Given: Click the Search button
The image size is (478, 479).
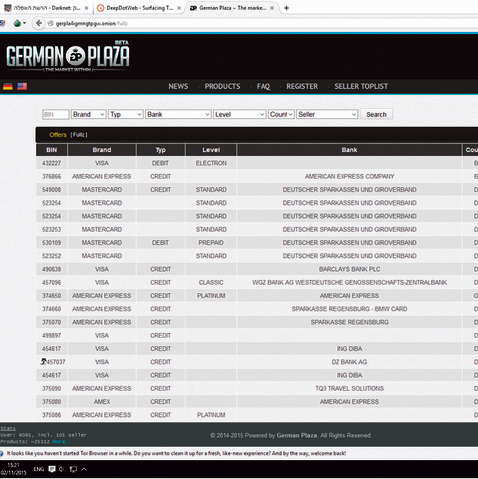Looking at the screenshot, I should click(376, 114).
